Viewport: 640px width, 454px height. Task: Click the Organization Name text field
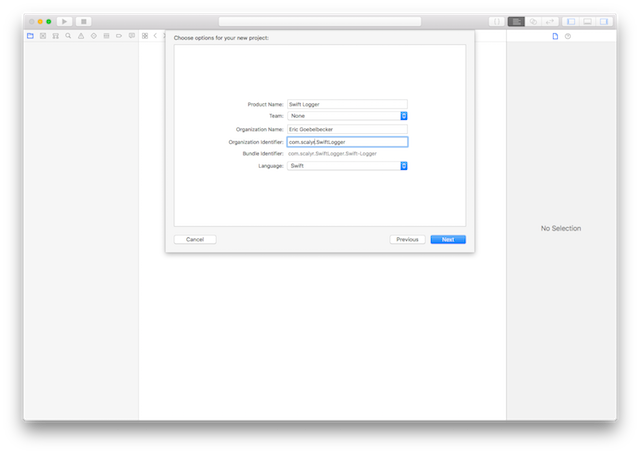(347, 129)
